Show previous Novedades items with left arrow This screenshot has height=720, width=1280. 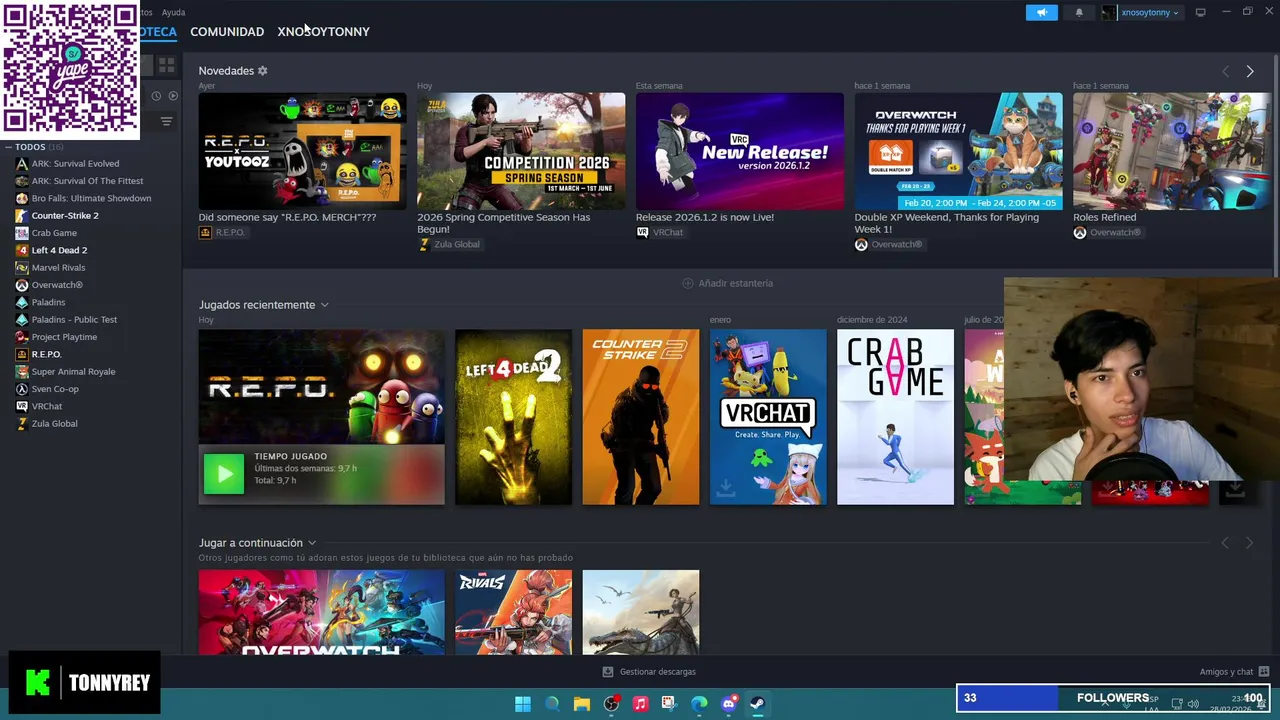[1225, 71]
